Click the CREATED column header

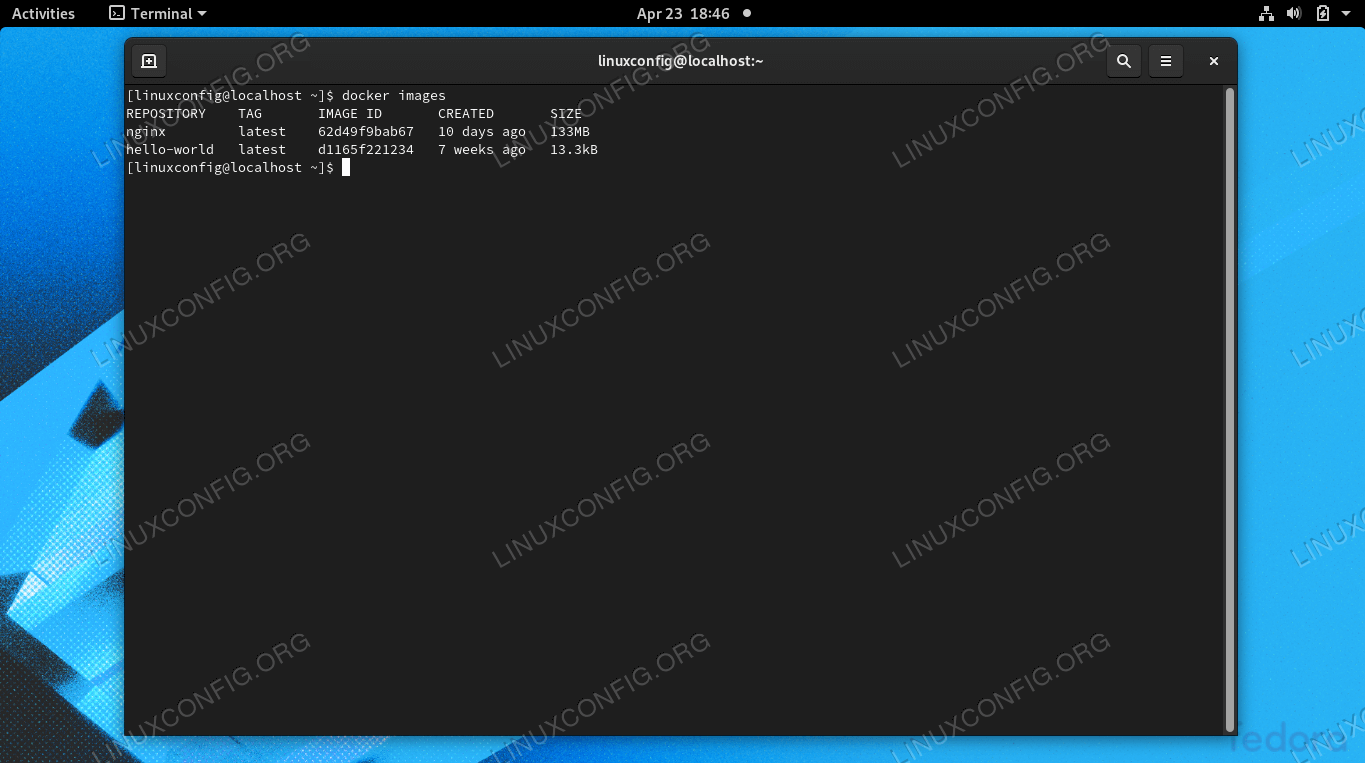[466, 114]
